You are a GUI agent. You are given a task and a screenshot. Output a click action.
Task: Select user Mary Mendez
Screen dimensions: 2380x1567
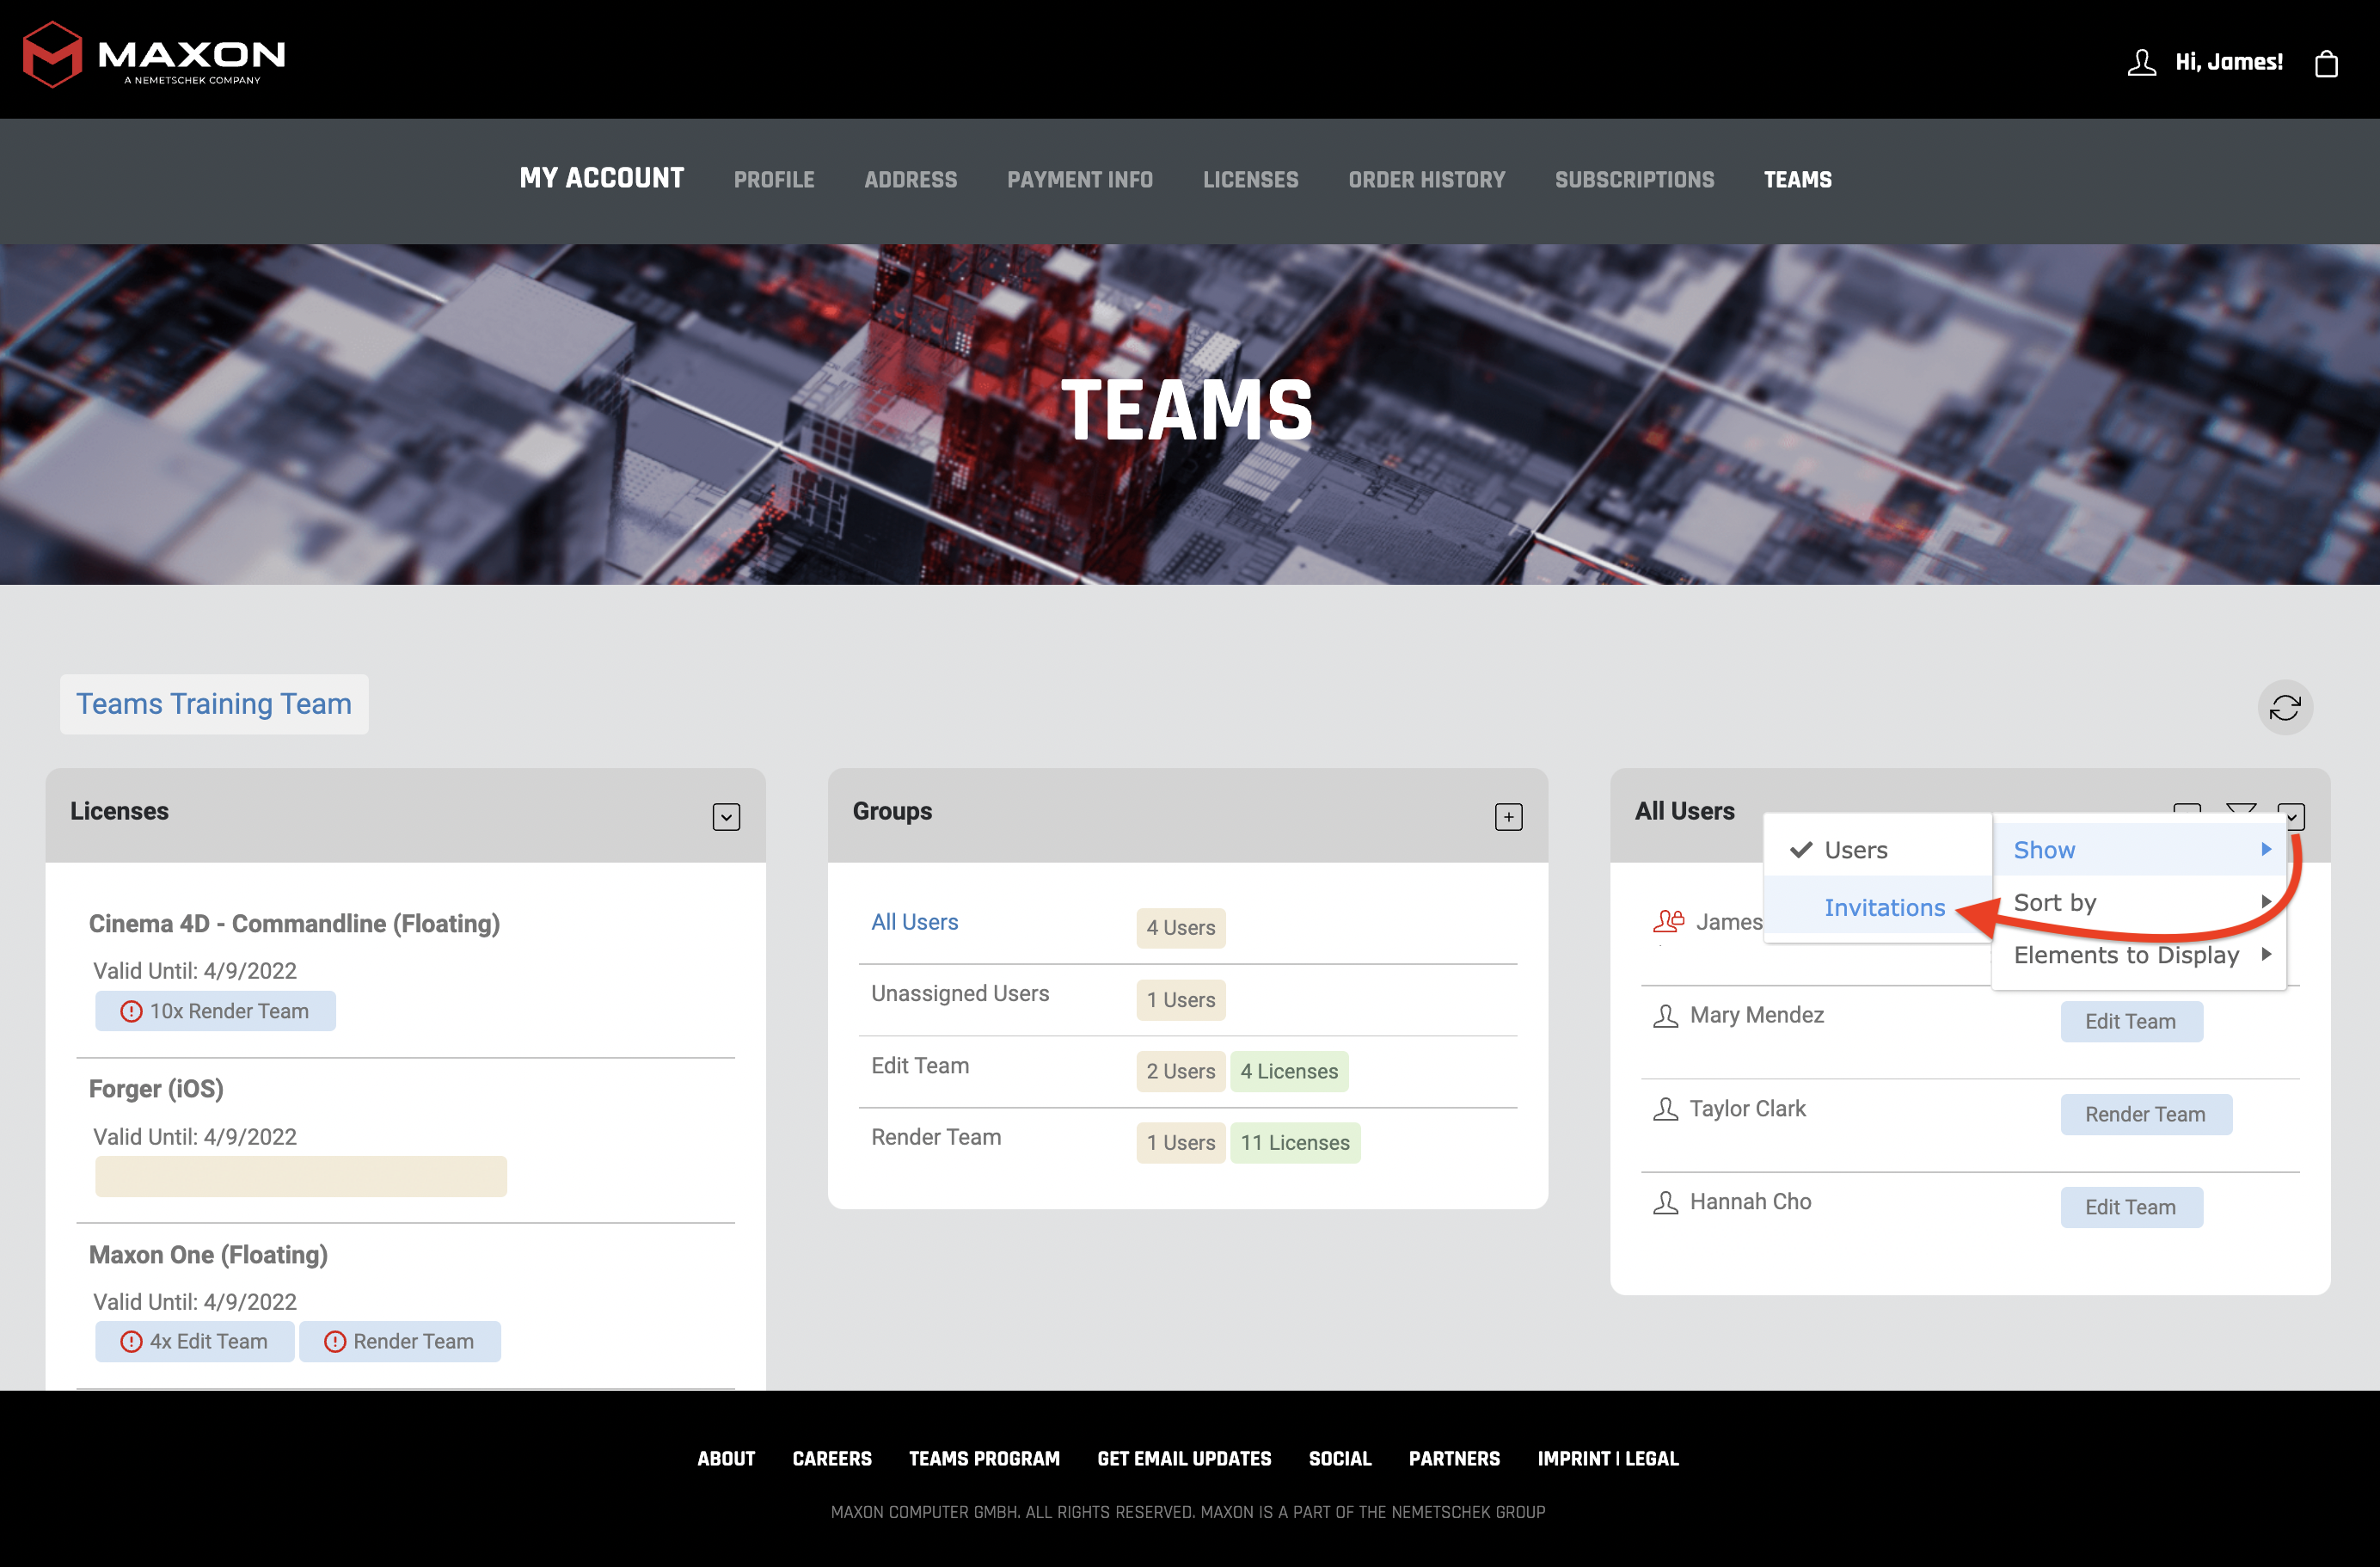coord(1756,1016)
